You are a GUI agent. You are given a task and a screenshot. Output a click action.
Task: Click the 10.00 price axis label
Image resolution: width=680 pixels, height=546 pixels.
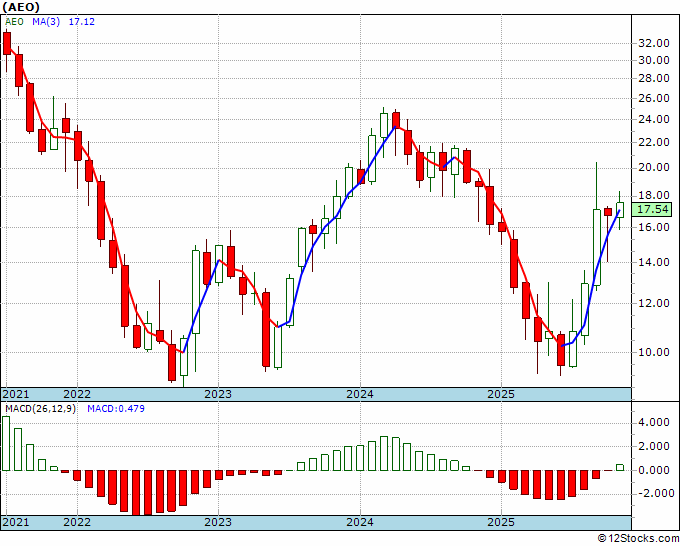tap(654, 352)
